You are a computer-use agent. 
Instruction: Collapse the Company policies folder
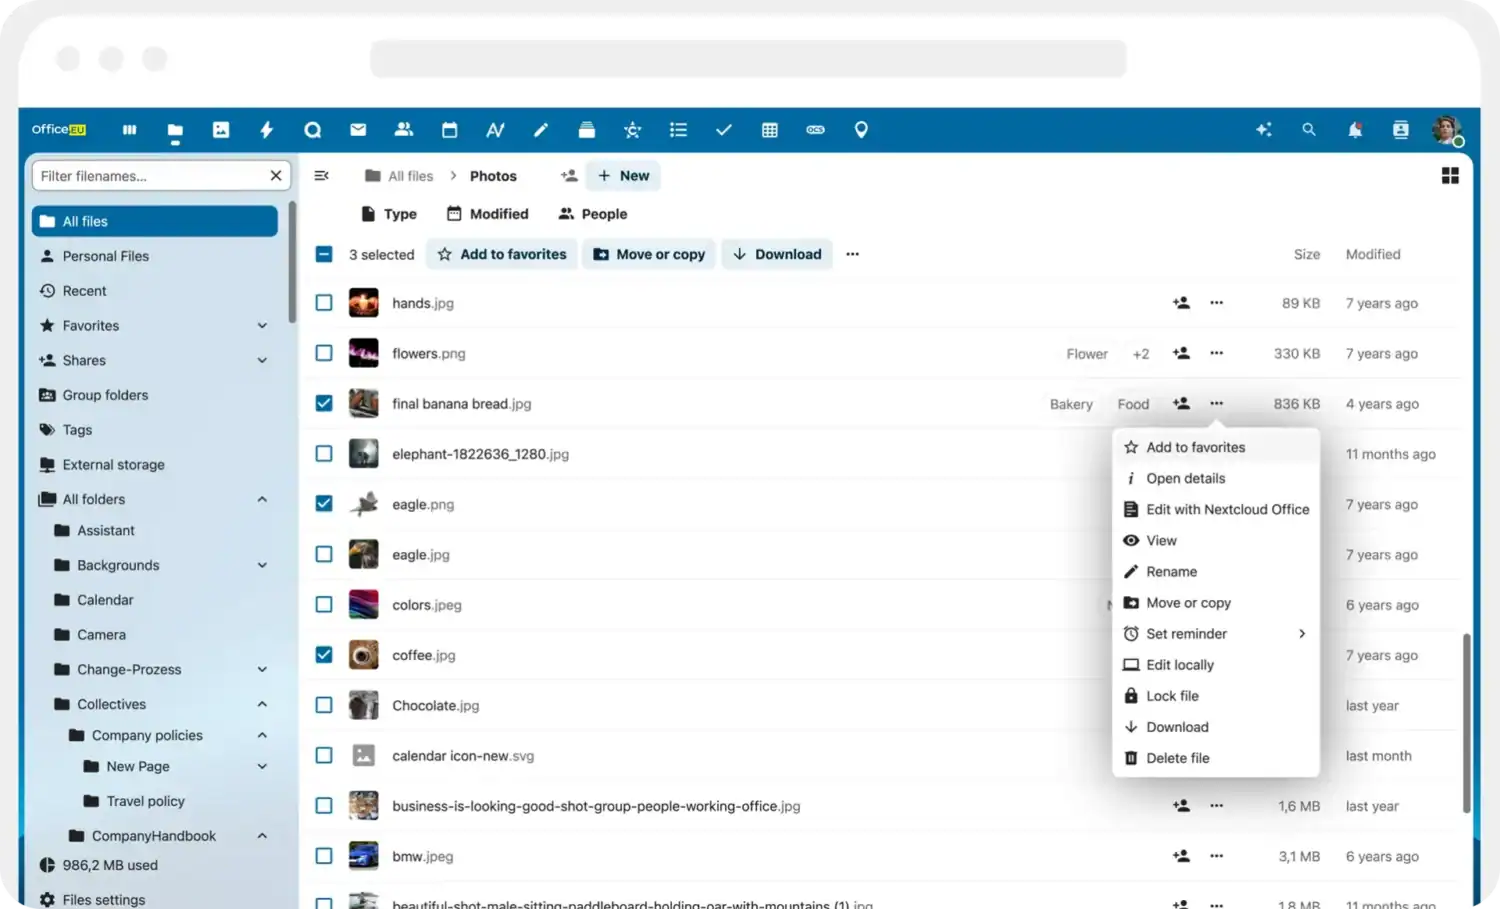point(262,735)
